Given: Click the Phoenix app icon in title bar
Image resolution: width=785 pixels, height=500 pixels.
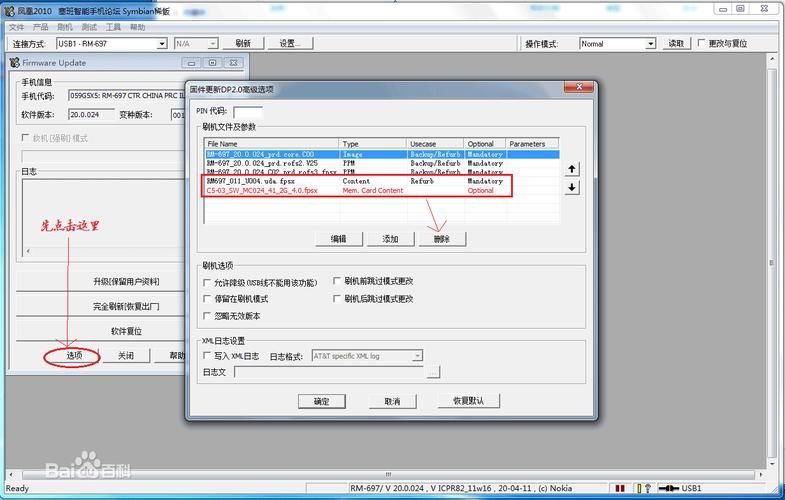Looking at the screenshot, I should (9, 11).
